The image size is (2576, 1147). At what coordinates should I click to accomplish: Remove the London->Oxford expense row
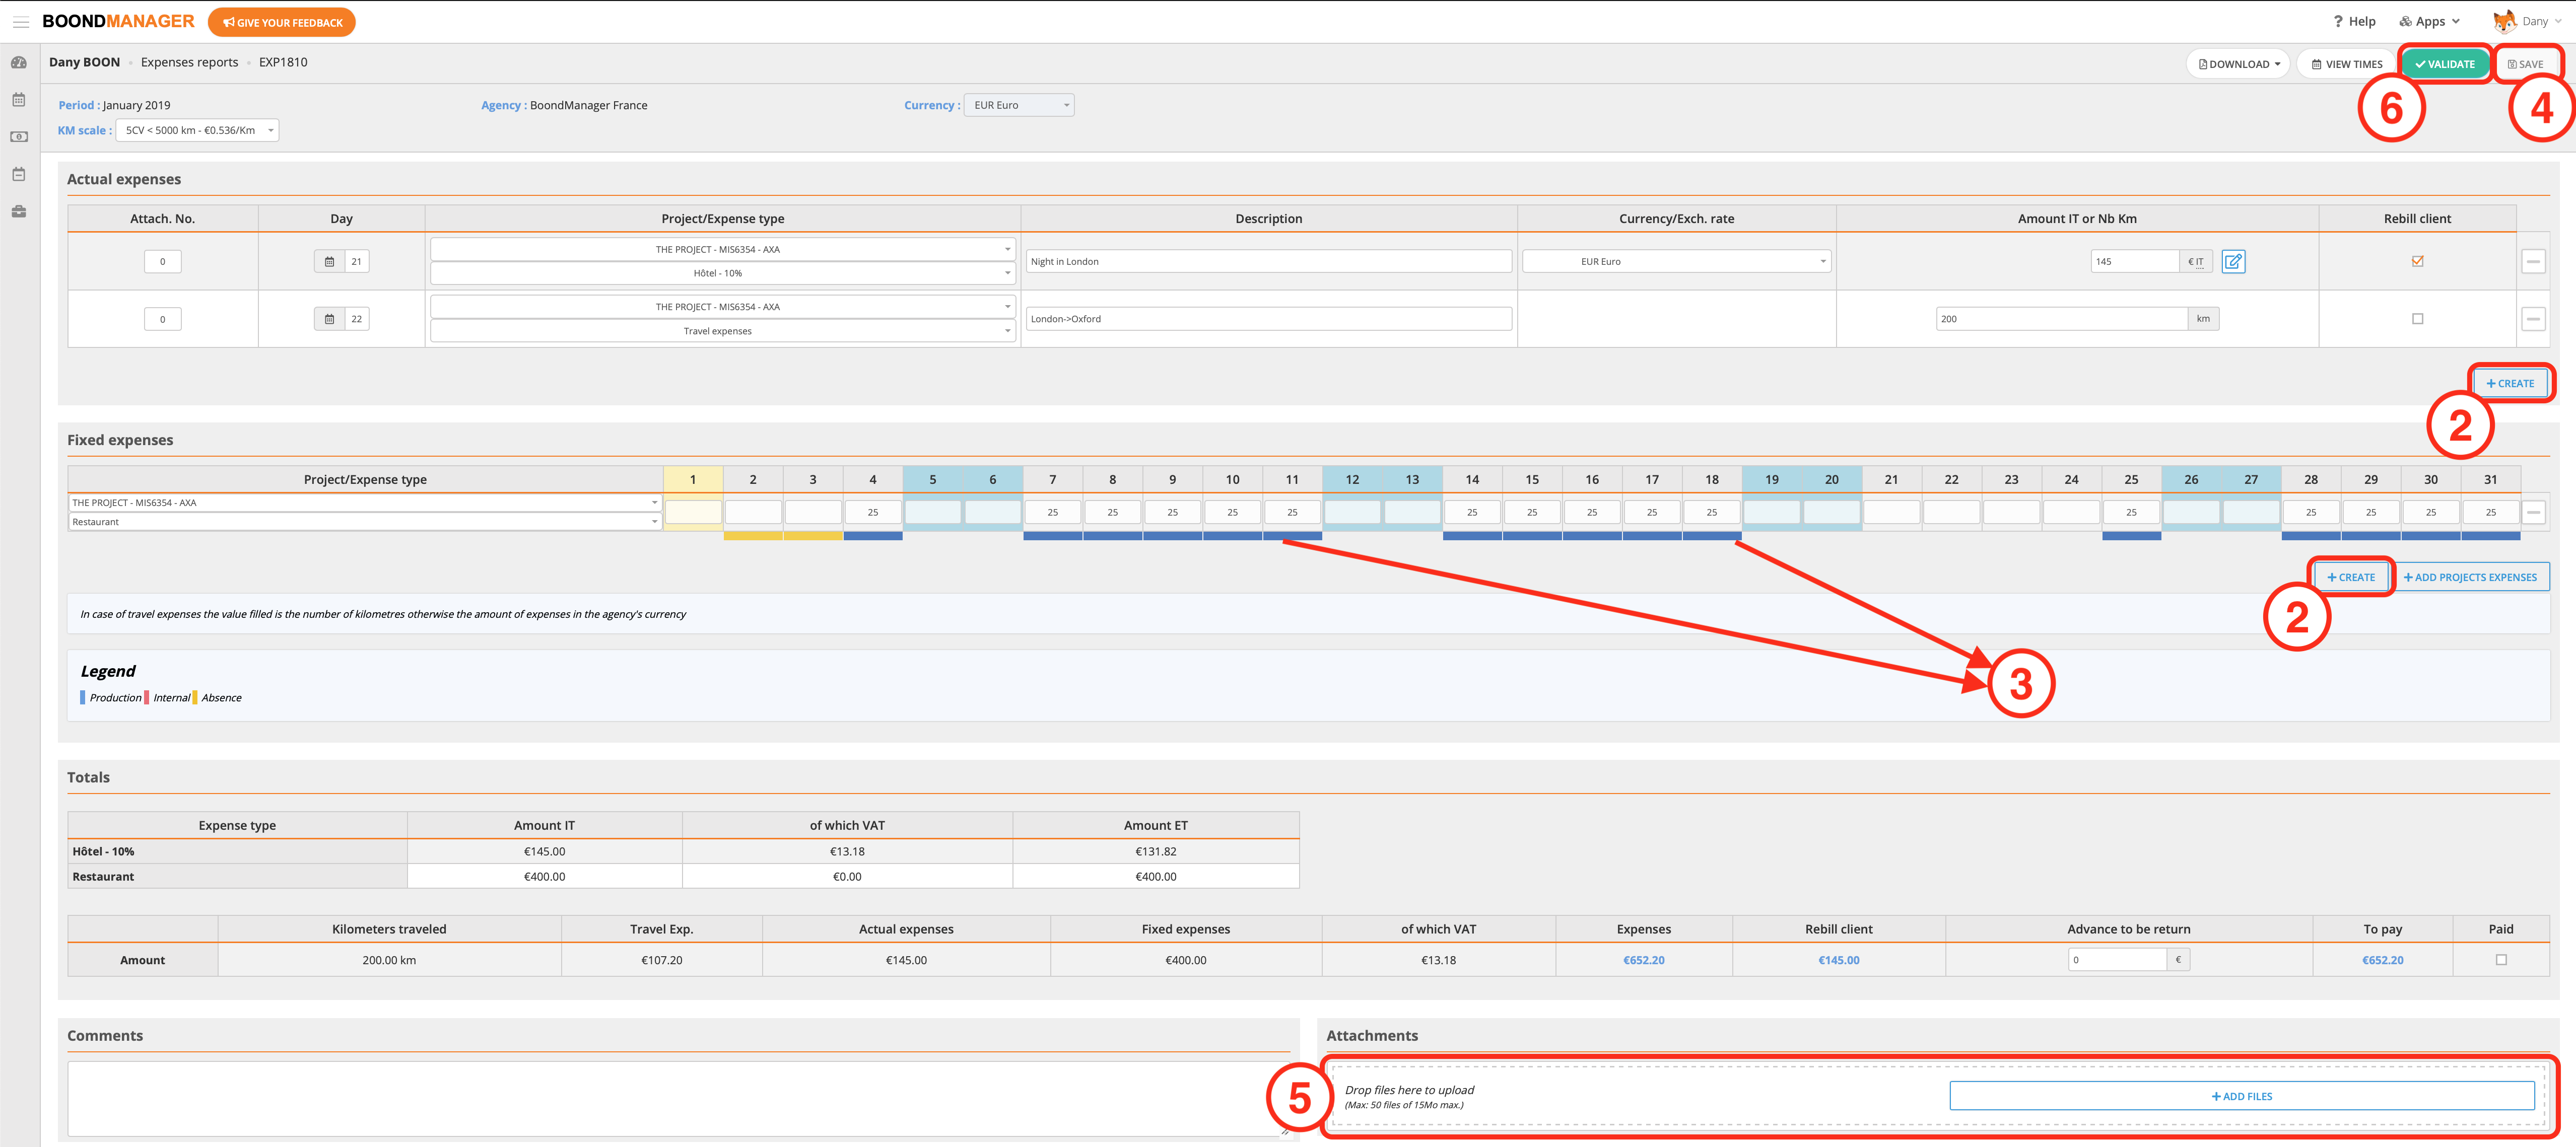coord(2533,319)
